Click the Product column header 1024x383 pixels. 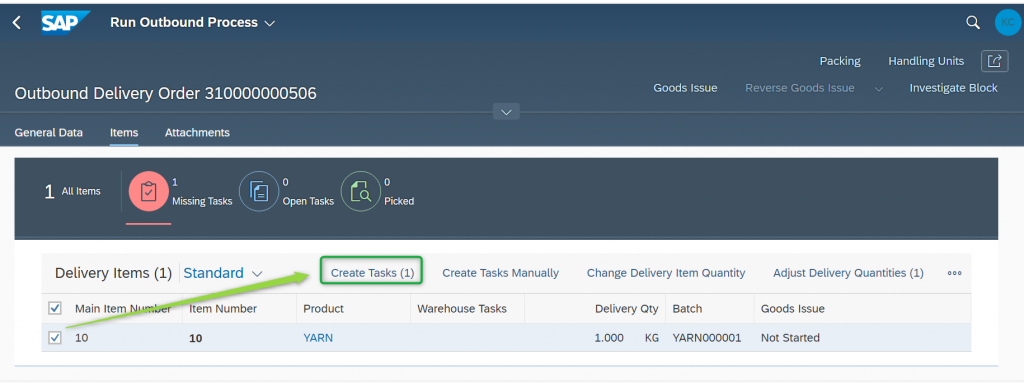(323, 308)
